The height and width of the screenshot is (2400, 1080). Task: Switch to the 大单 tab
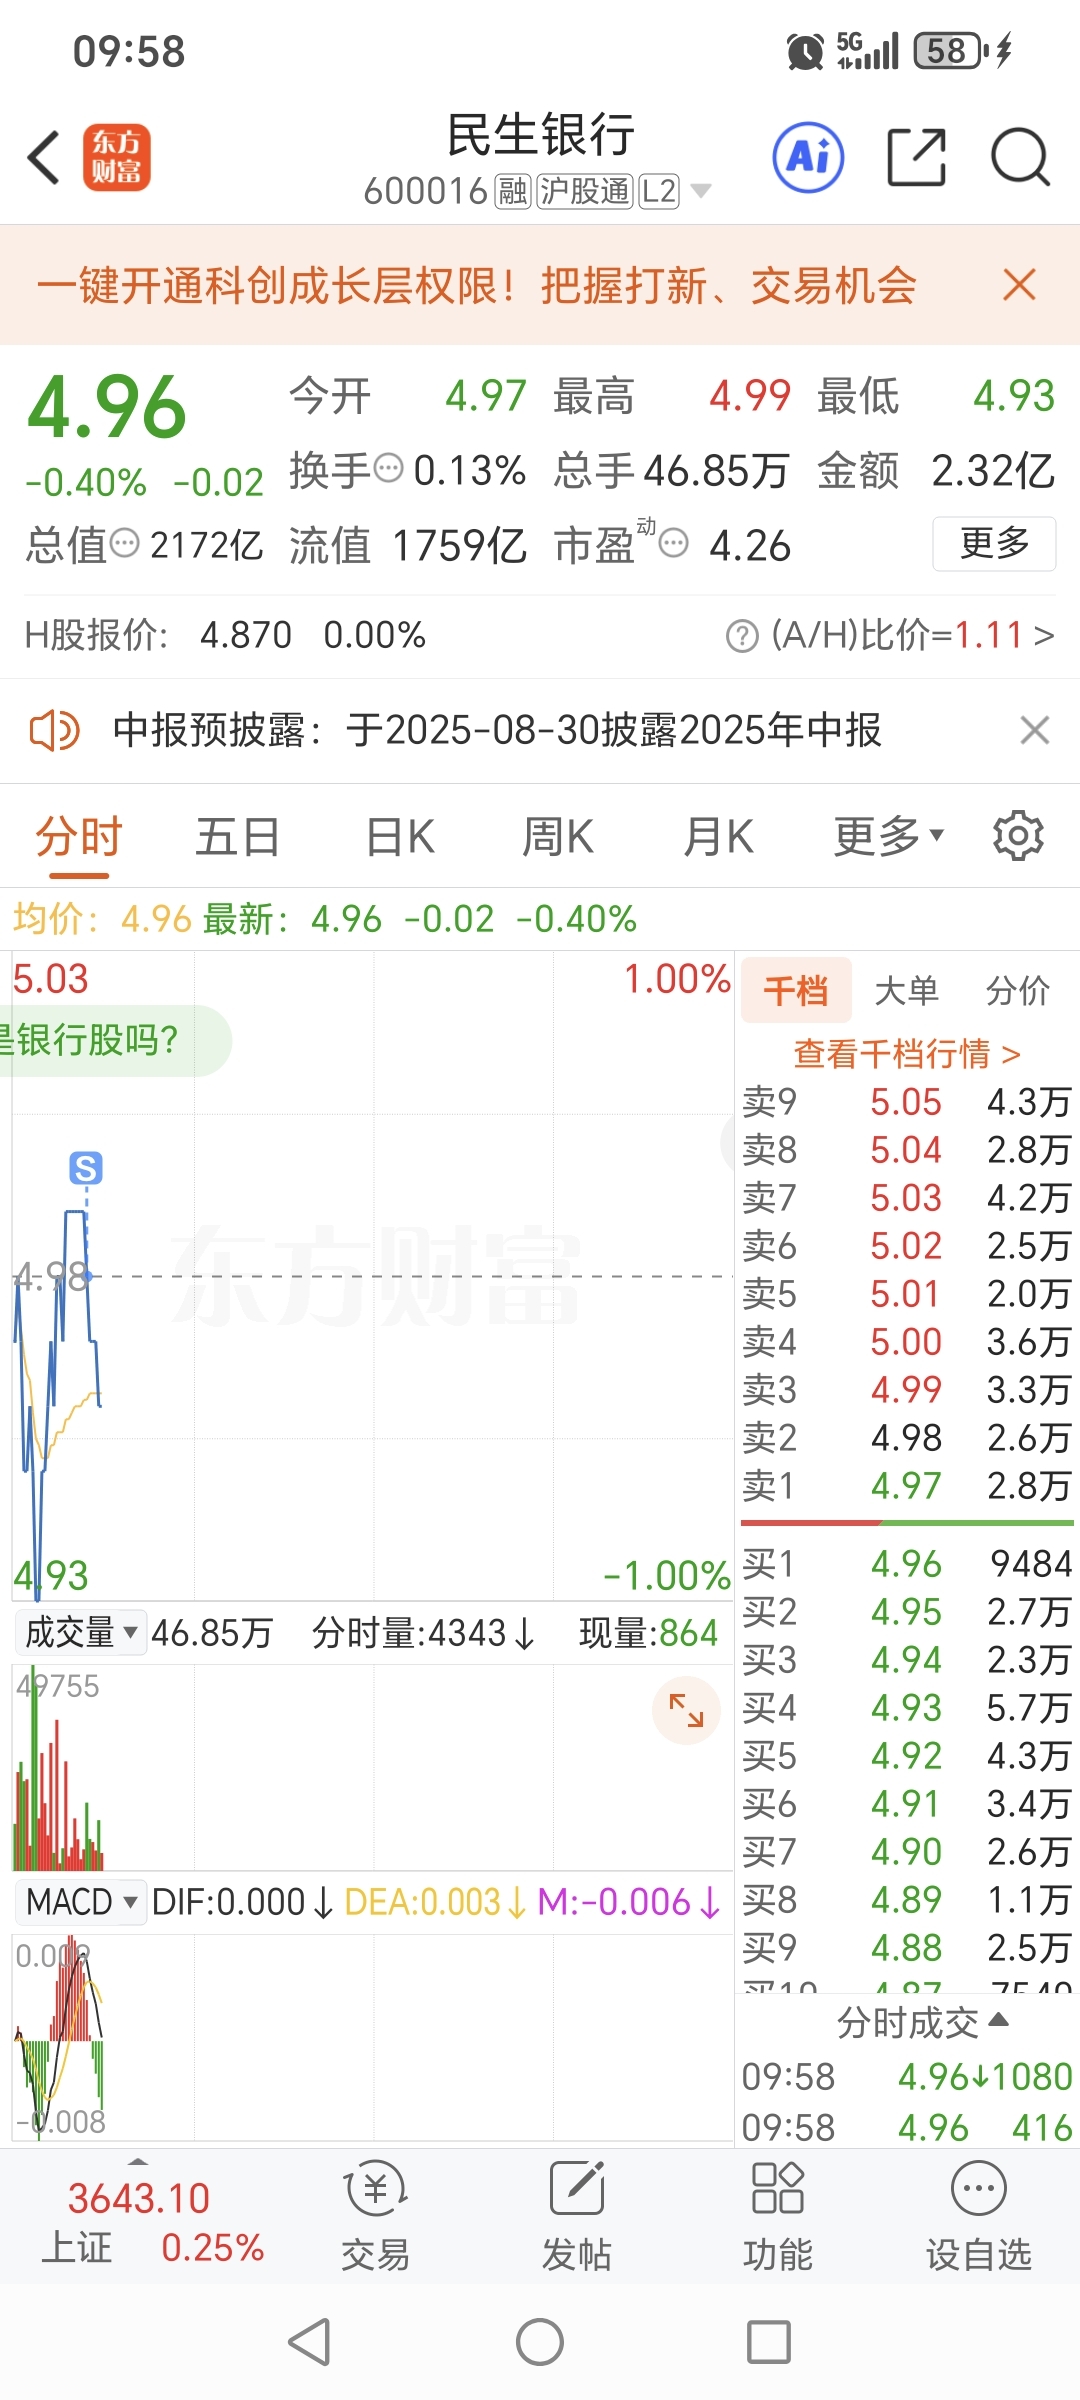click(x=906, y=990)
